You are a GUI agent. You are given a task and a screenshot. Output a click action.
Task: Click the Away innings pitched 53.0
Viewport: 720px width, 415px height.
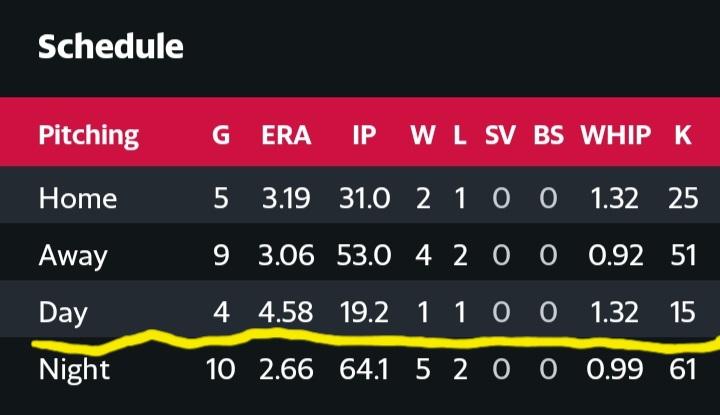click(x=364, y=255)
